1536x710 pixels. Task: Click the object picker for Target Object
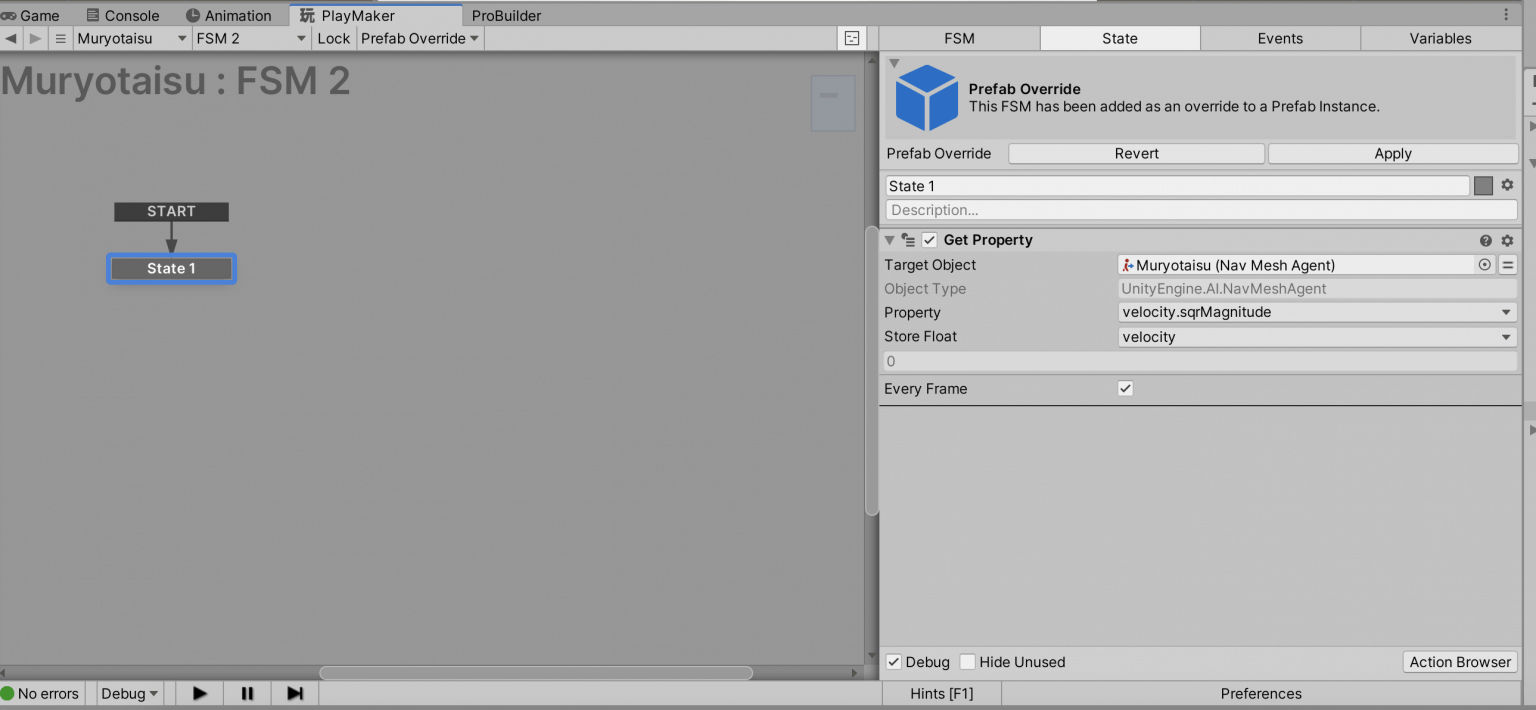pos(1485,264)
